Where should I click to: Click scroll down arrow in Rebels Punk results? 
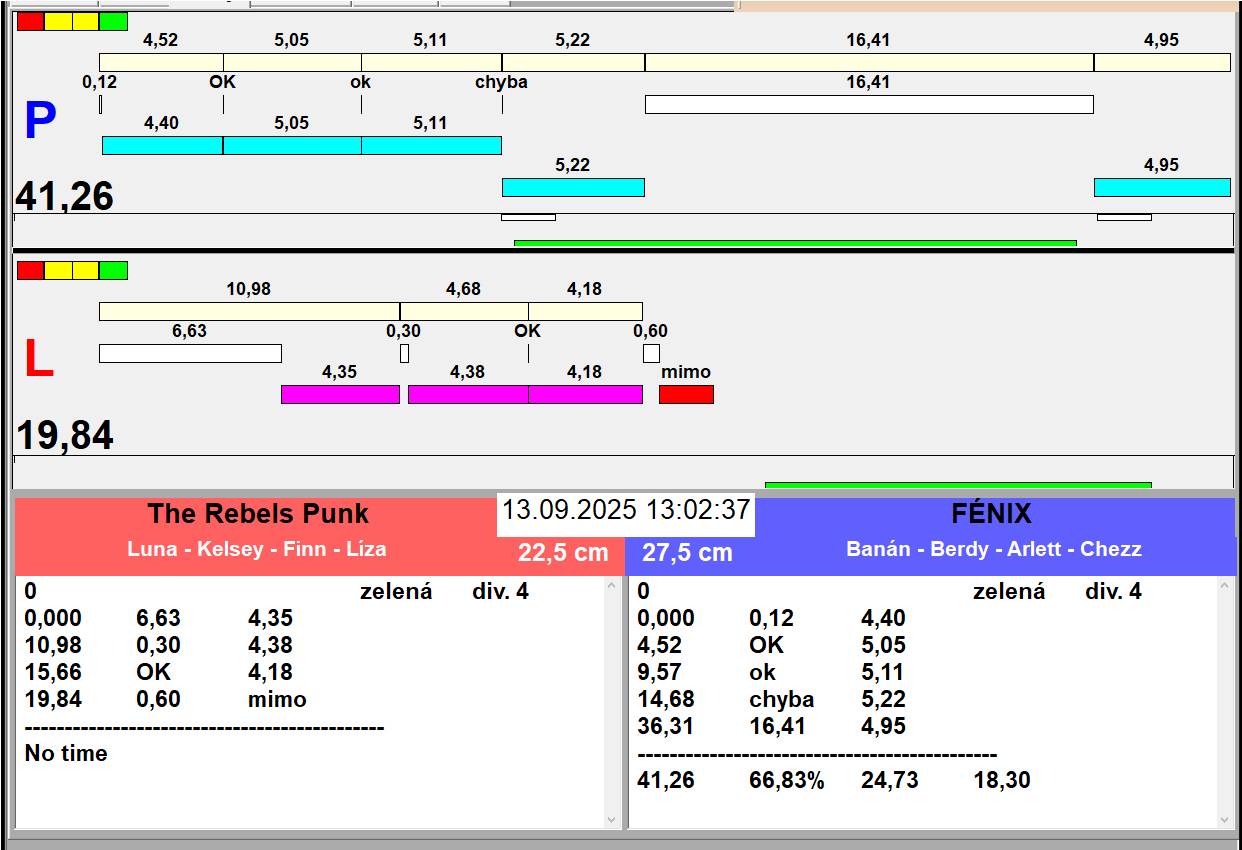[613, 819]
